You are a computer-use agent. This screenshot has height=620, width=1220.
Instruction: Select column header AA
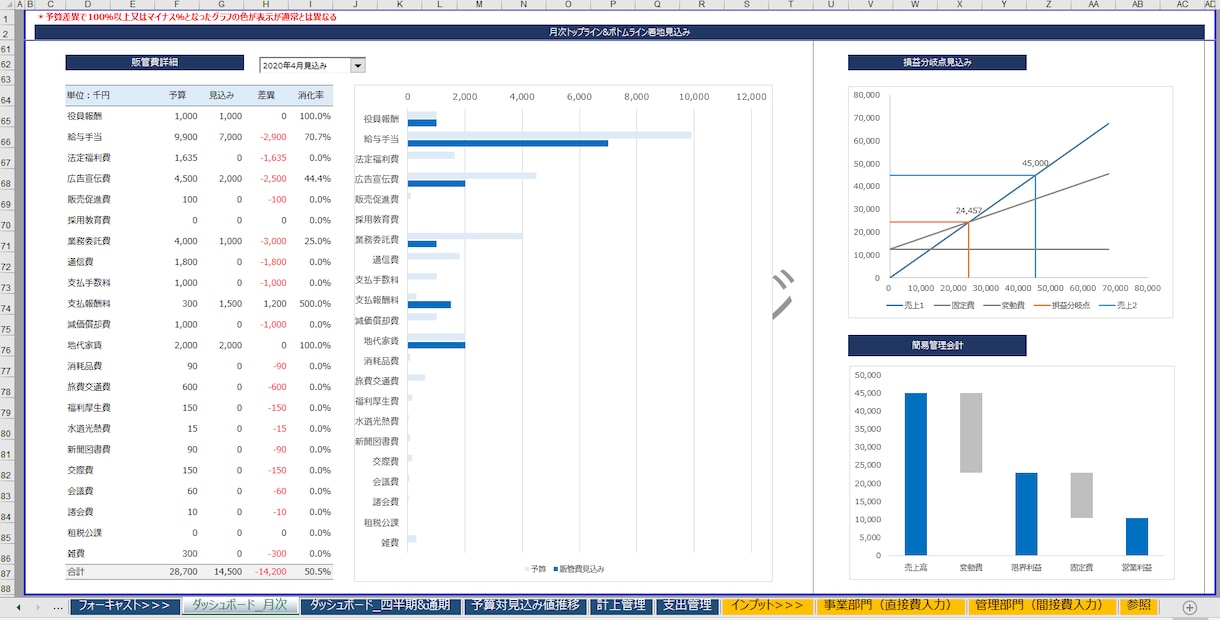point(1092,5)
